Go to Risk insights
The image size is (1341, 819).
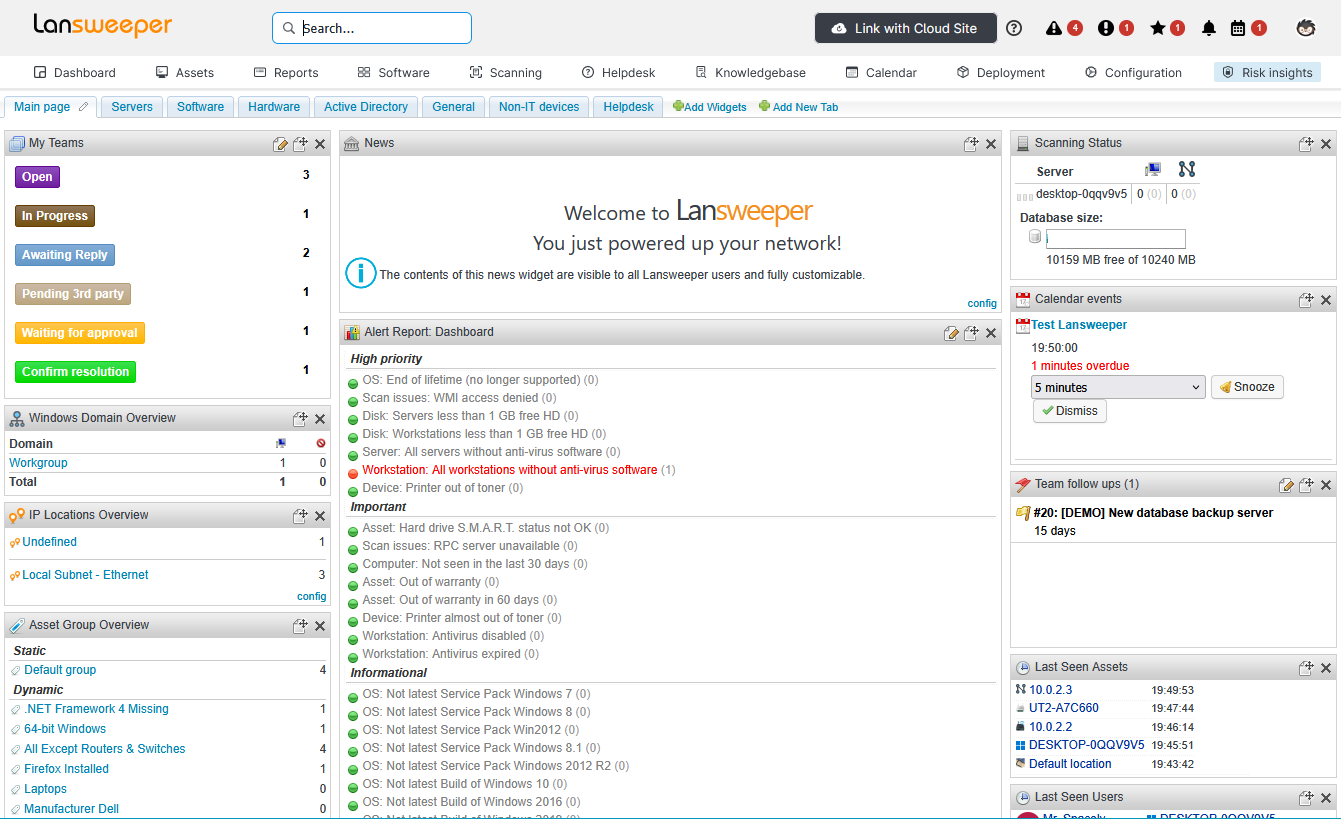[1267, 72]
